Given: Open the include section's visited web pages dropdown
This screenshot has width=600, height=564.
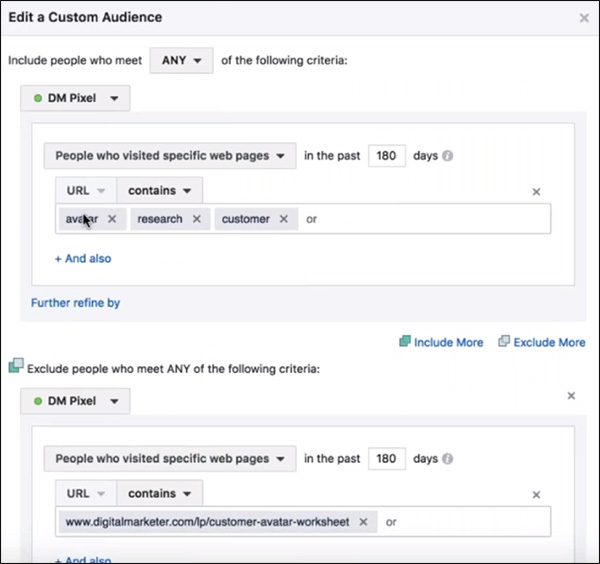Looking at the screenshot, I should (x=170, y=156).
